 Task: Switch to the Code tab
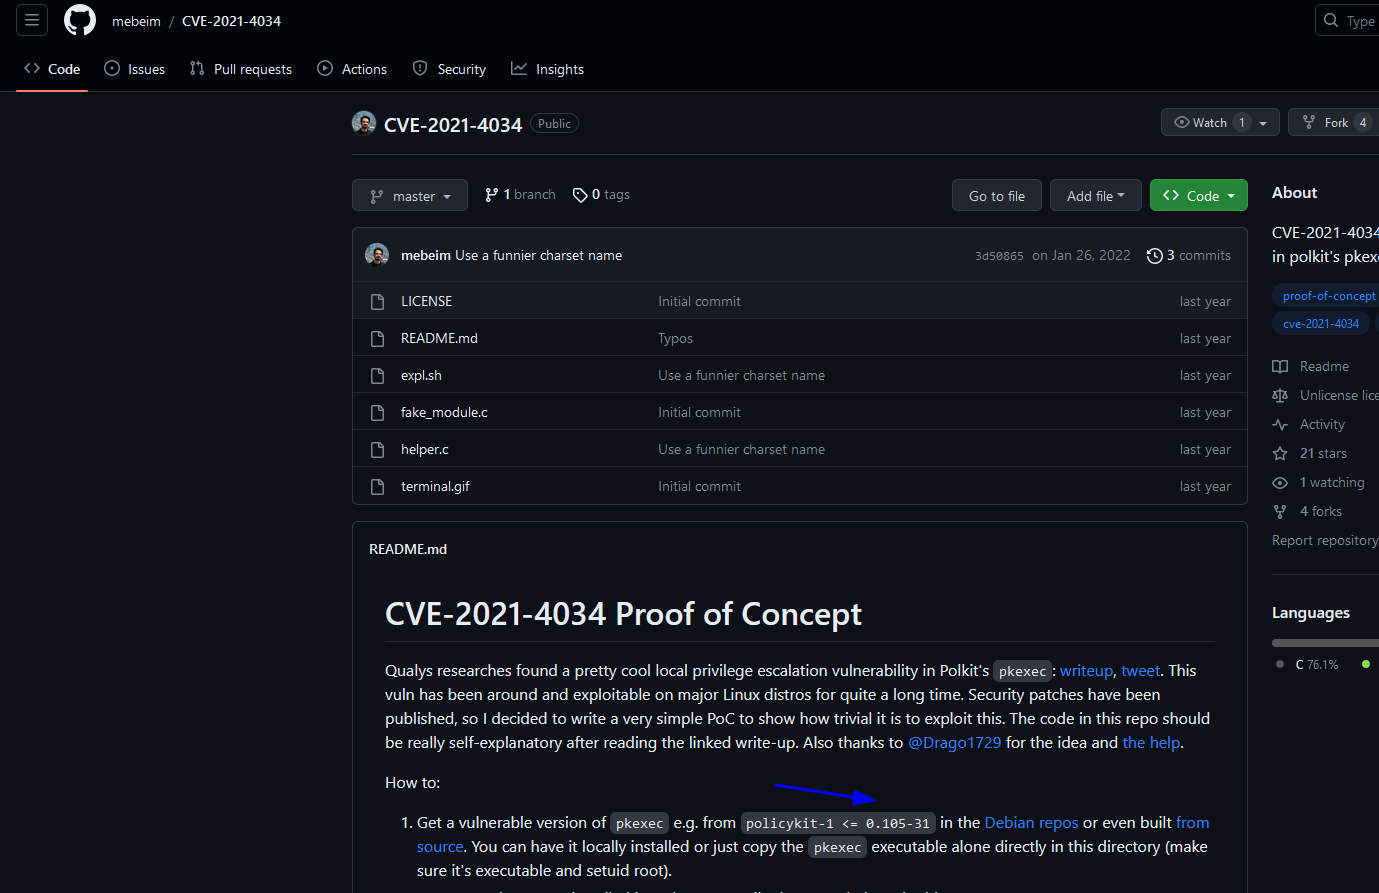52,69
